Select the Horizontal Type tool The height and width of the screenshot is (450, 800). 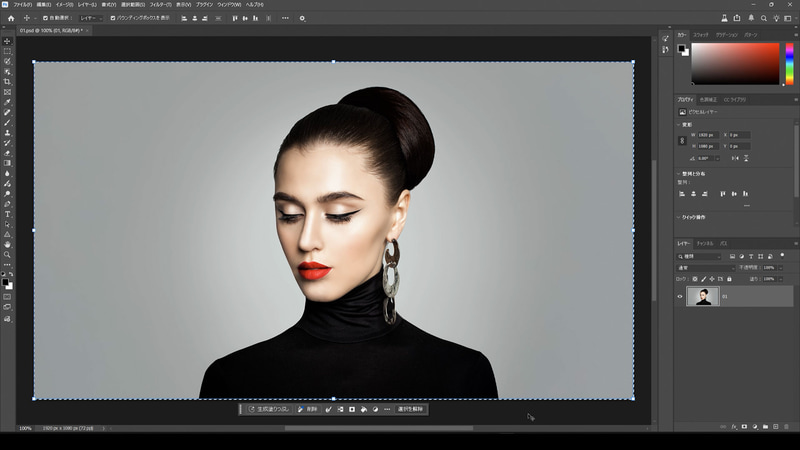click(x=7, y=214)
